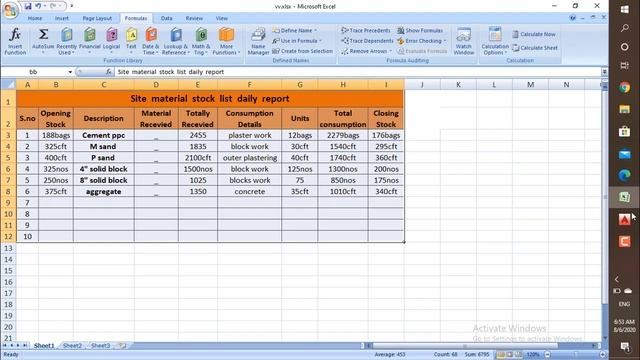Click Remove Arrows button

coord(367,51)
